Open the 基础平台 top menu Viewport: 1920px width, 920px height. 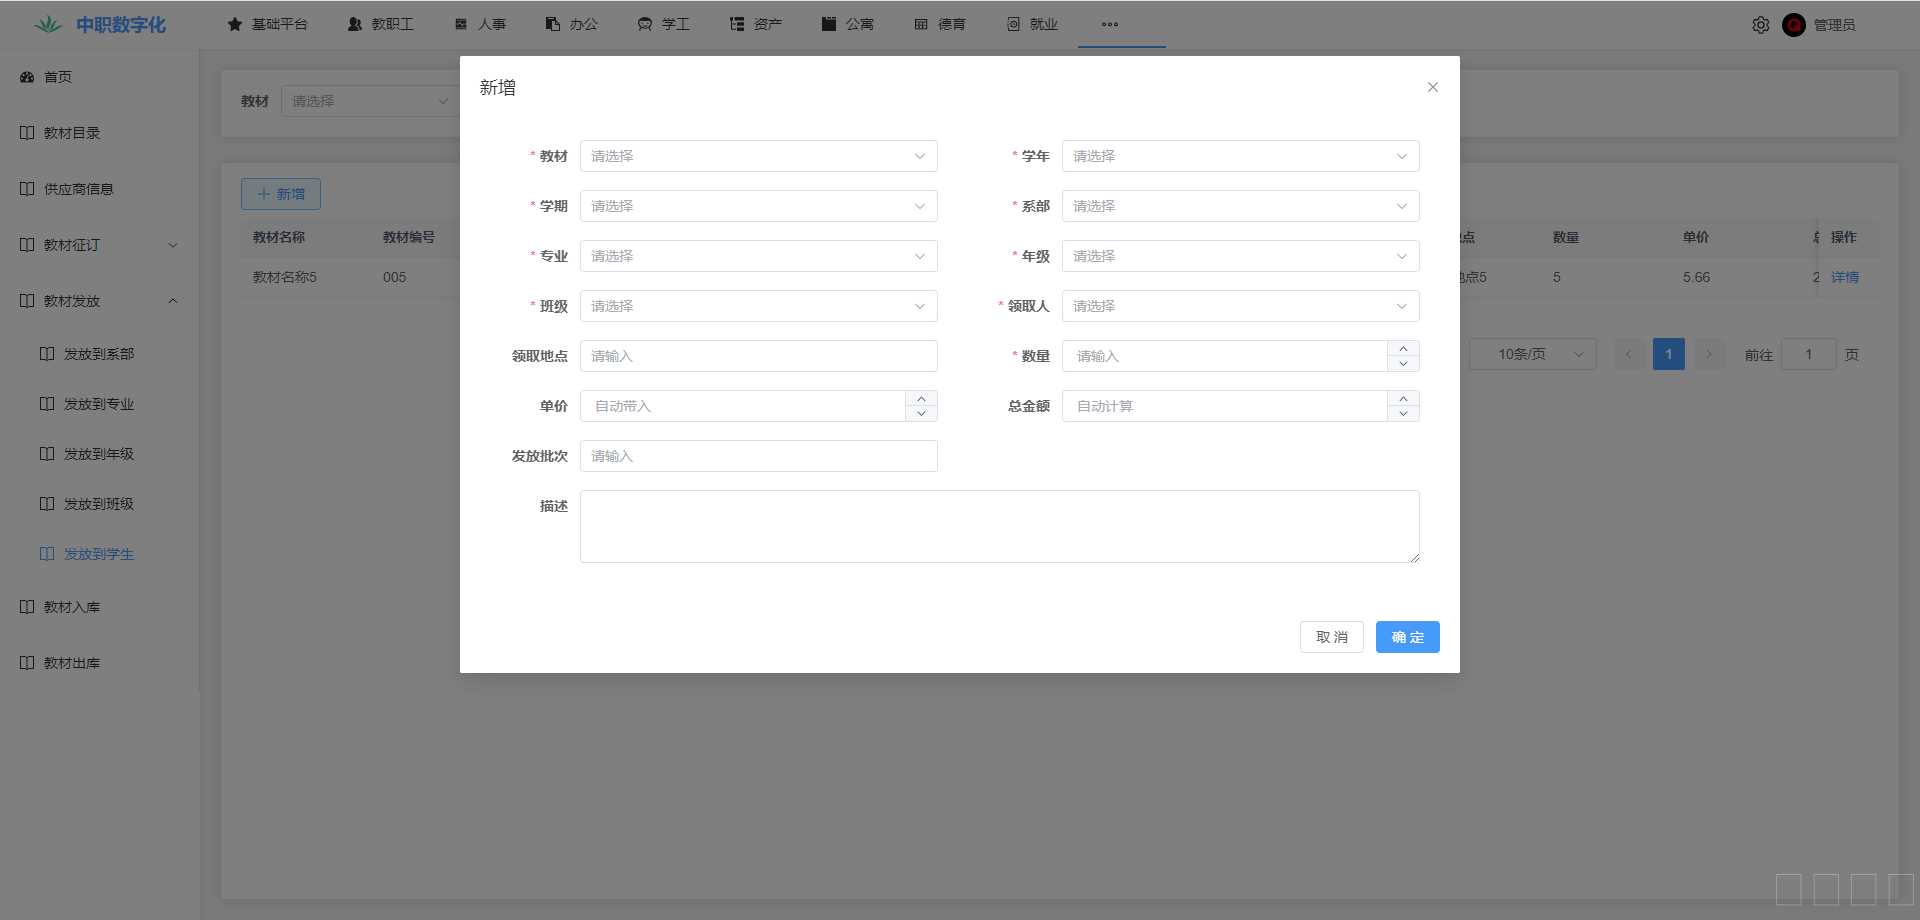click(268, 25)
